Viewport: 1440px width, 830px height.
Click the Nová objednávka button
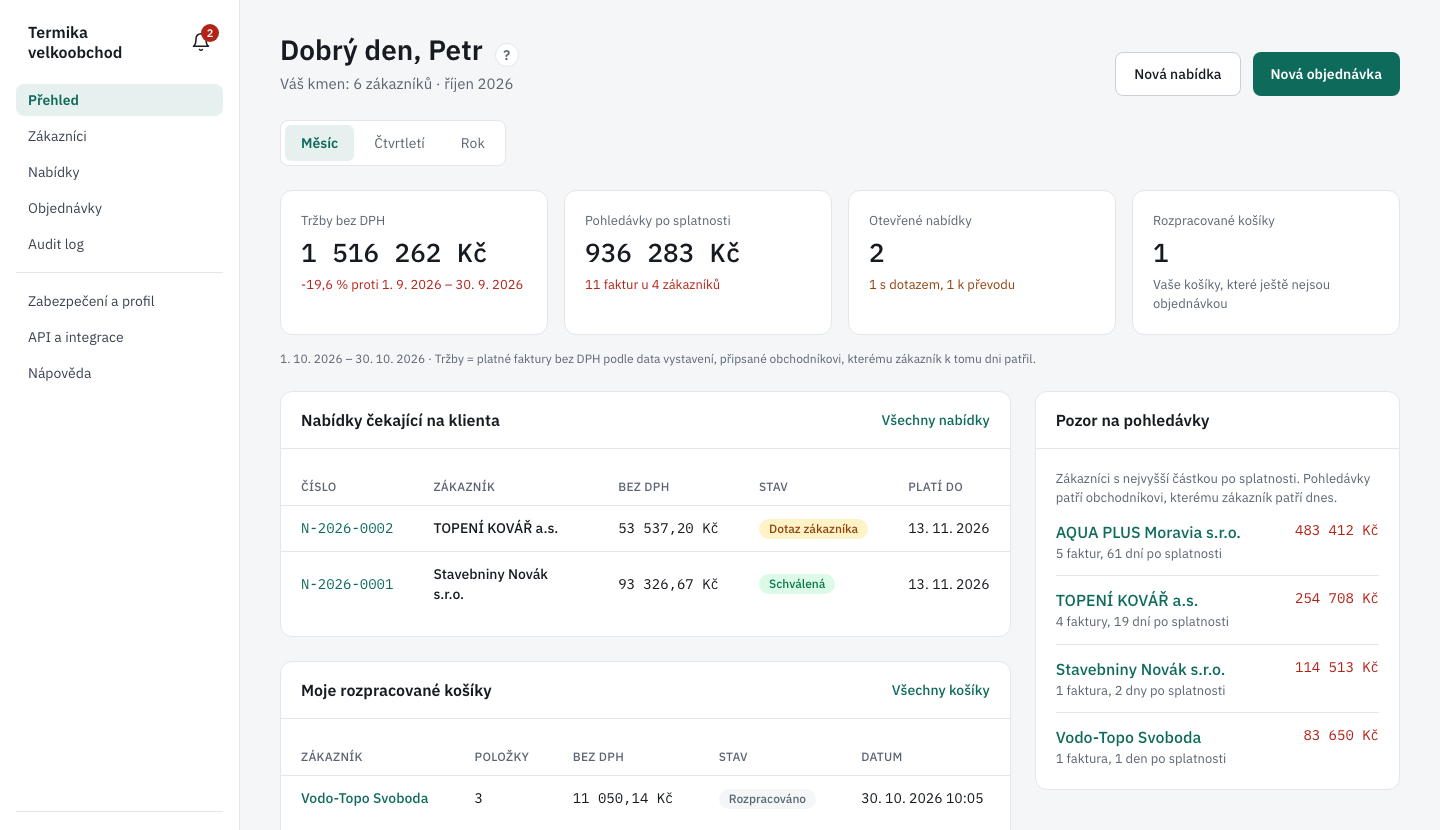[1326, 74]
